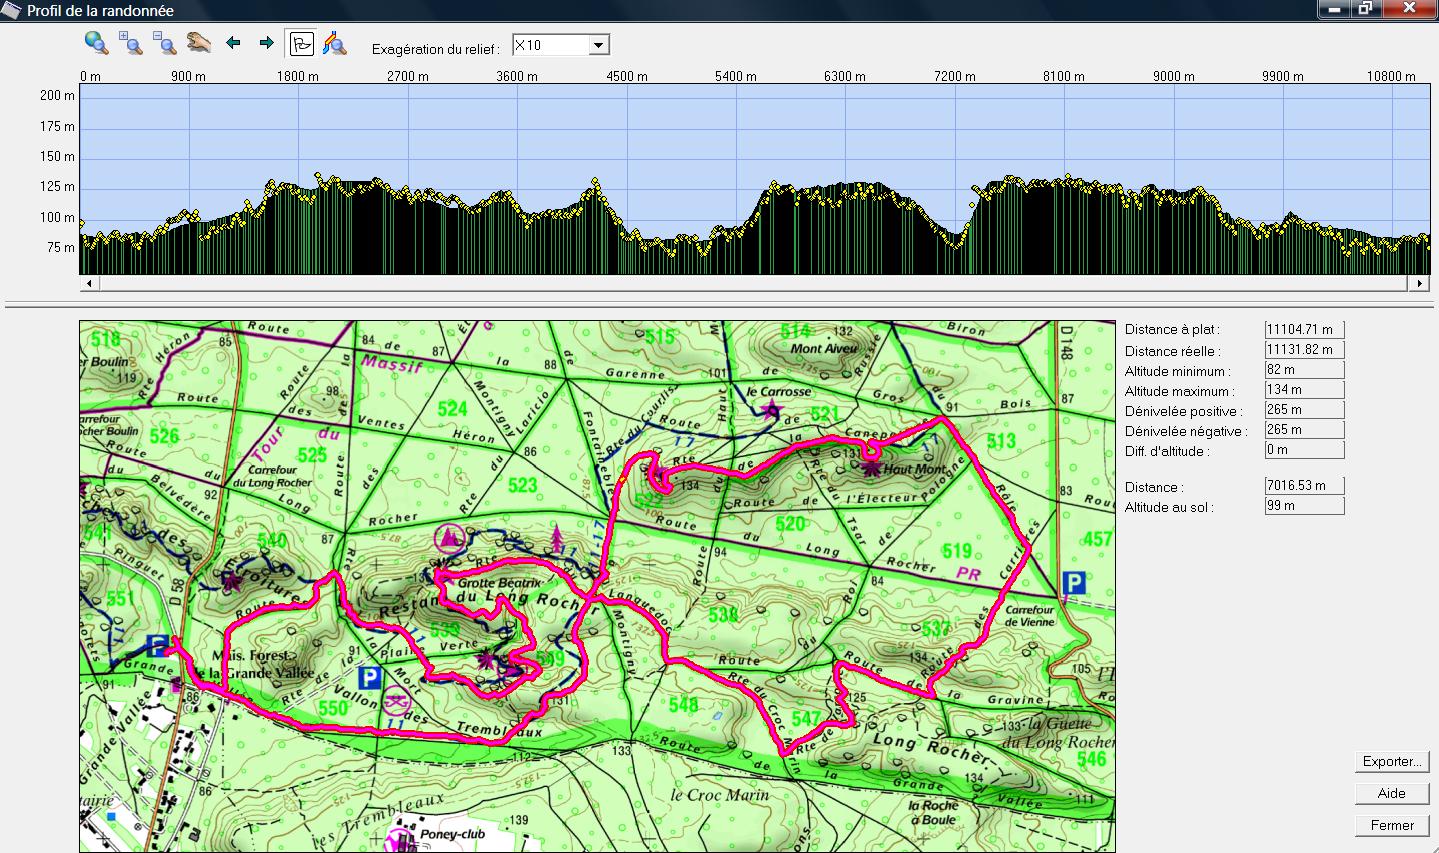The image size is (1439, 853).
Task: Click the Dénivelée positive value field
Action: coord(1304,410)
